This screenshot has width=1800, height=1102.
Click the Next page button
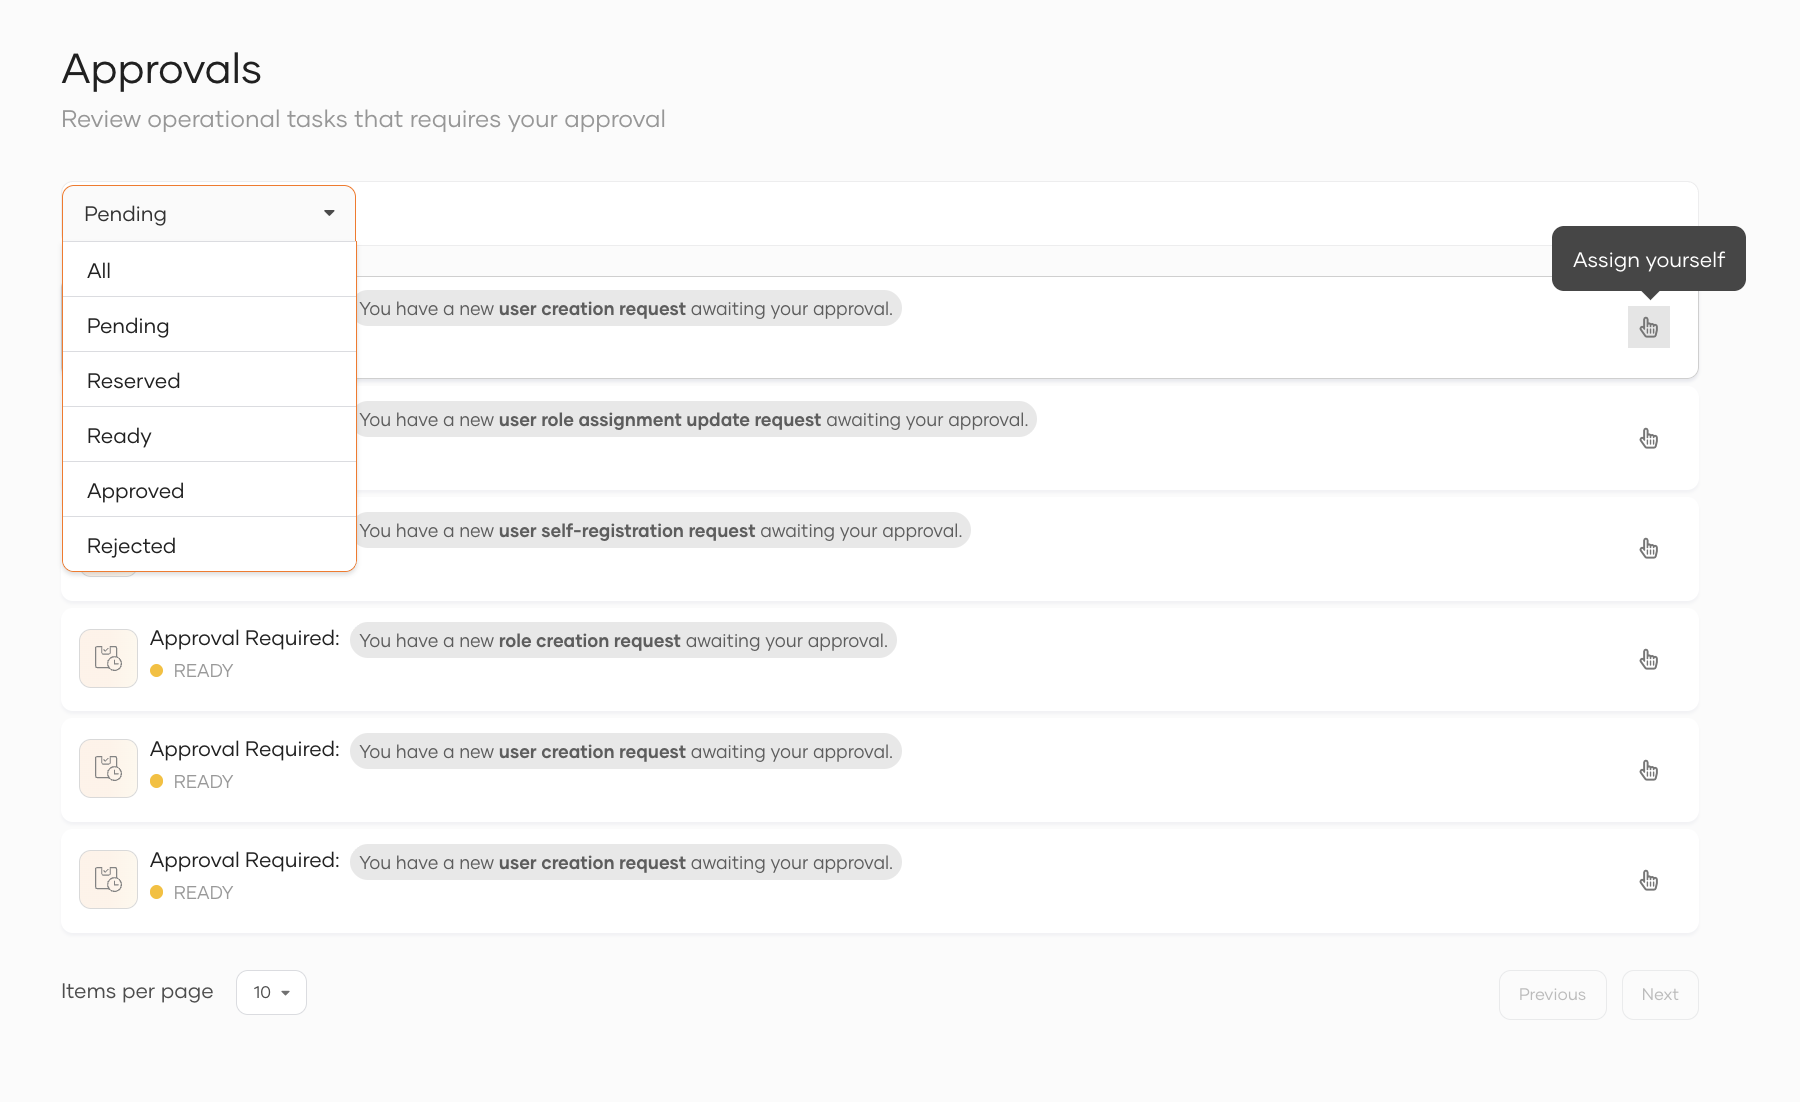[1659, 994]
